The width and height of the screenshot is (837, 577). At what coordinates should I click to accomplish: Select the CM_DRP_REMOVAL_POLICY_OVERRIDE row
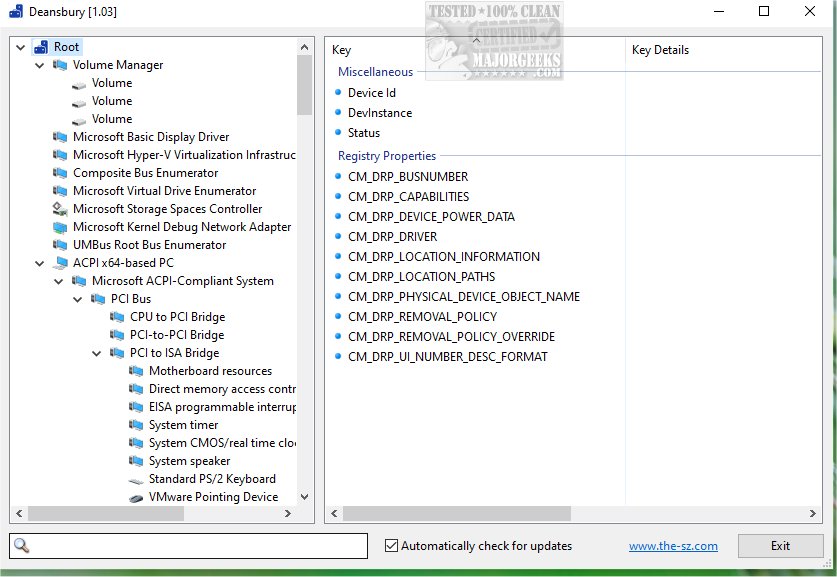[452, 337]
